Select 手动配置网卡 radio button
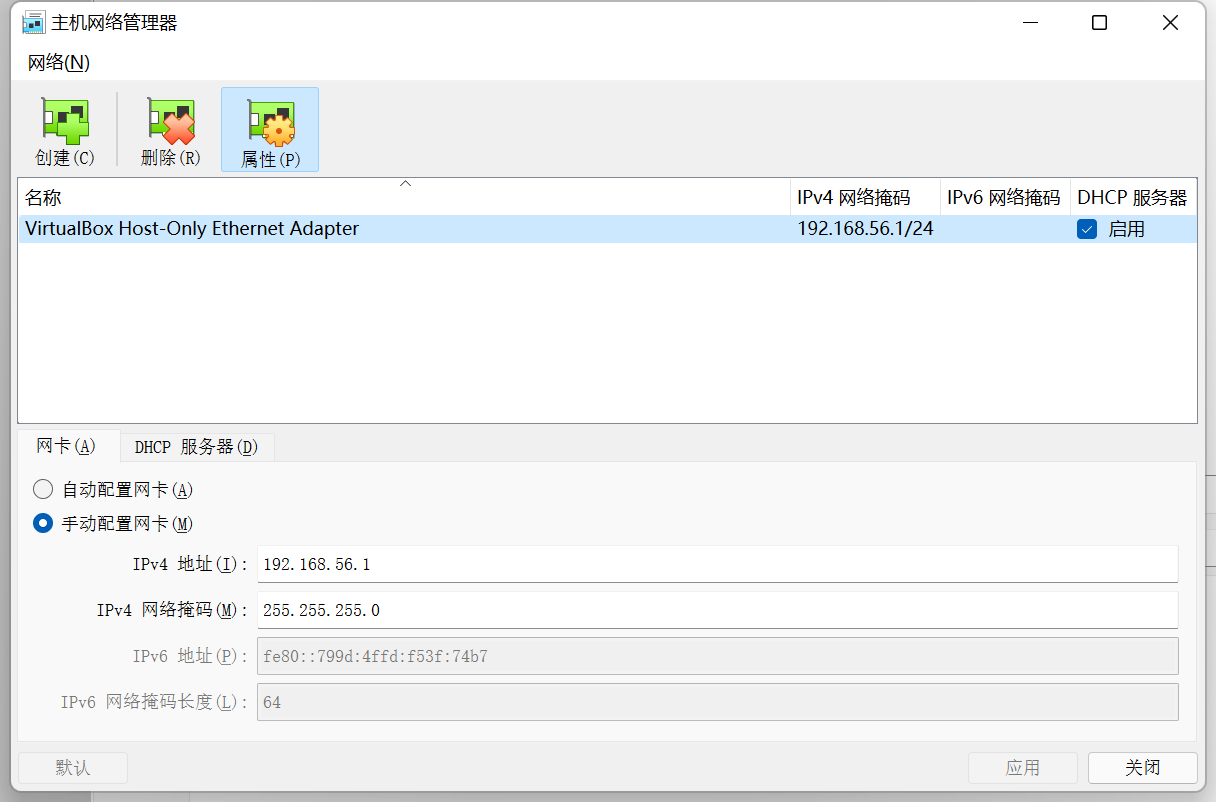Screen dimensions: 1216x802 pos(43,523)
